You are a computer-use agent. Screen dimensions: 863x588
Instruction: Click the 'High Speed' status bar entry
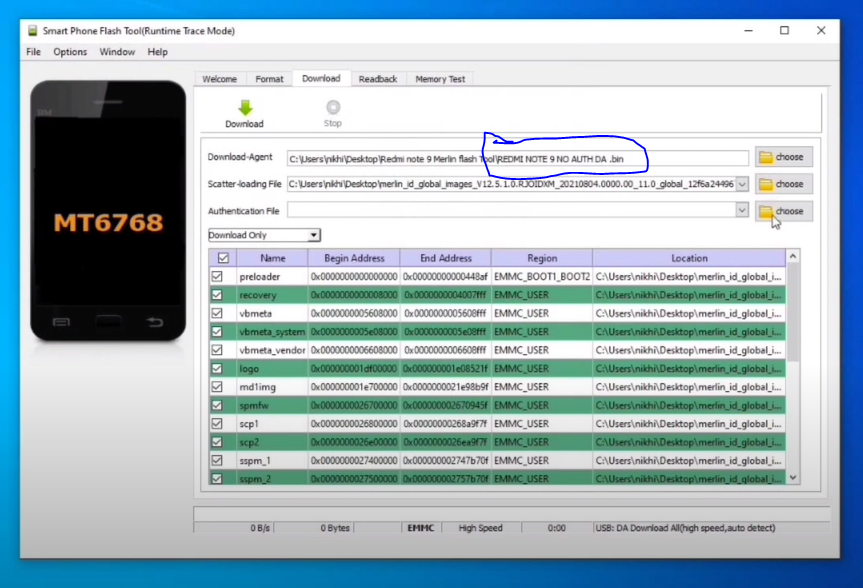pos(480,528)
